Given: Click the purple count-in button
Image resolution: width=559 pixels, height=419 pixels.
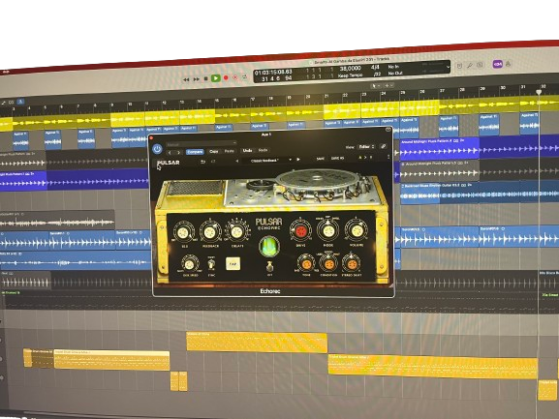Looking at the screenshot, I should click(498, 64).
